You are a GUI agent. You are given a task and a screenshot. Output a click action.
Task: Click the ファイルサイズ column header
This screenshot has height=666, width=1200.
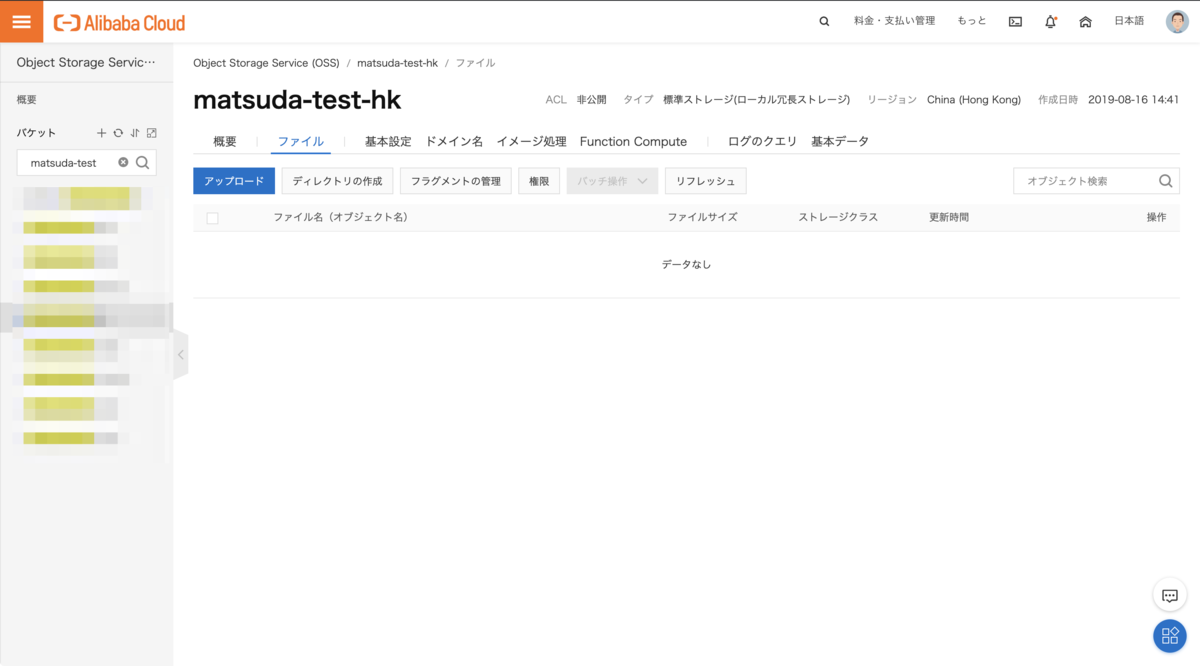(702, 217)
